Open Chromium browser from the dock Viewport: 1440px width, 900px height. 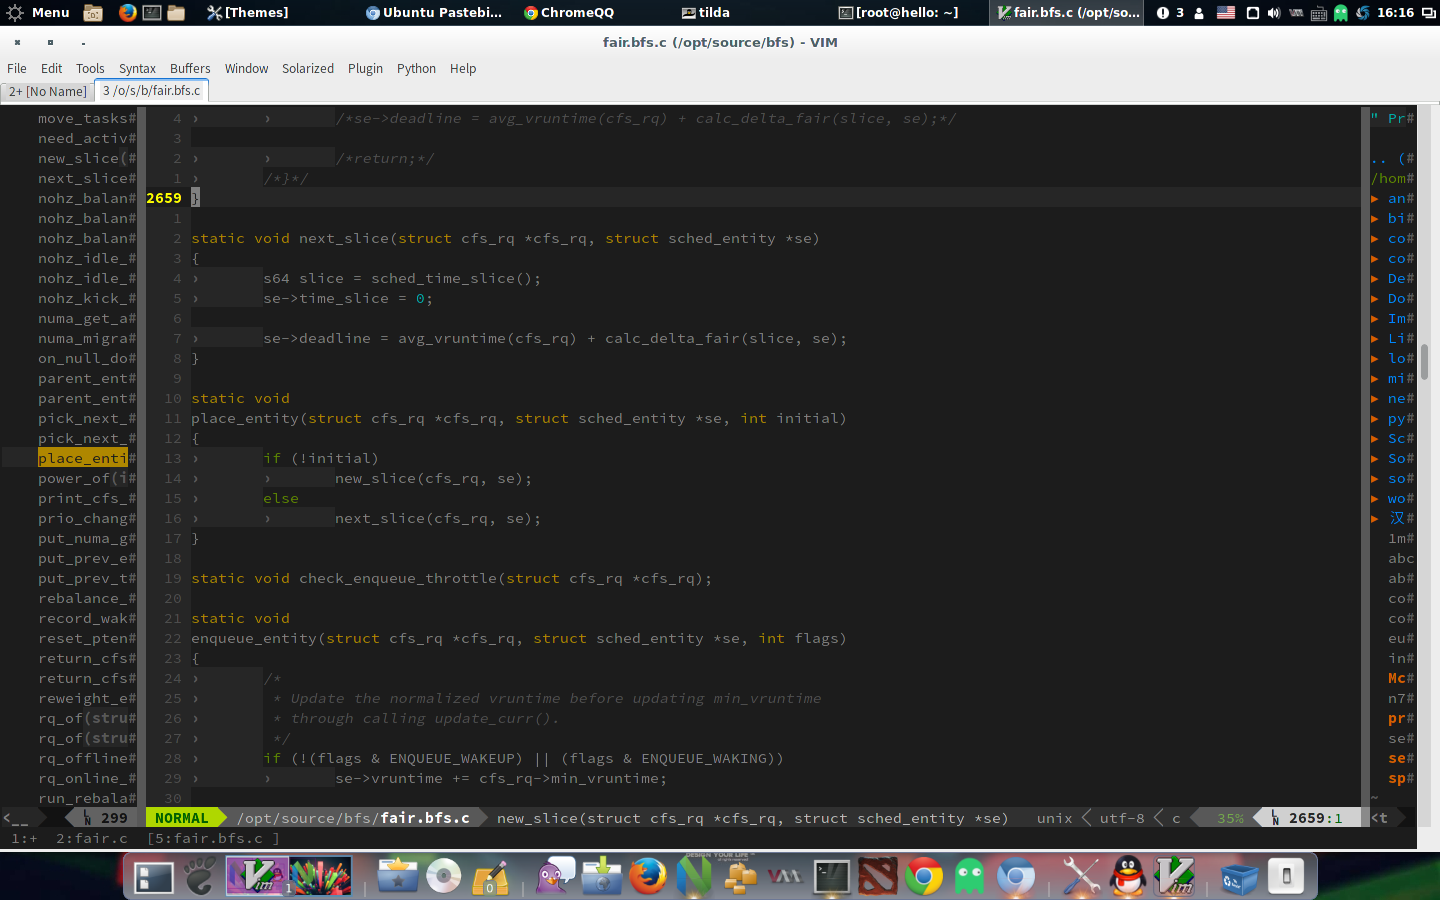click(x=1016, y=877)
